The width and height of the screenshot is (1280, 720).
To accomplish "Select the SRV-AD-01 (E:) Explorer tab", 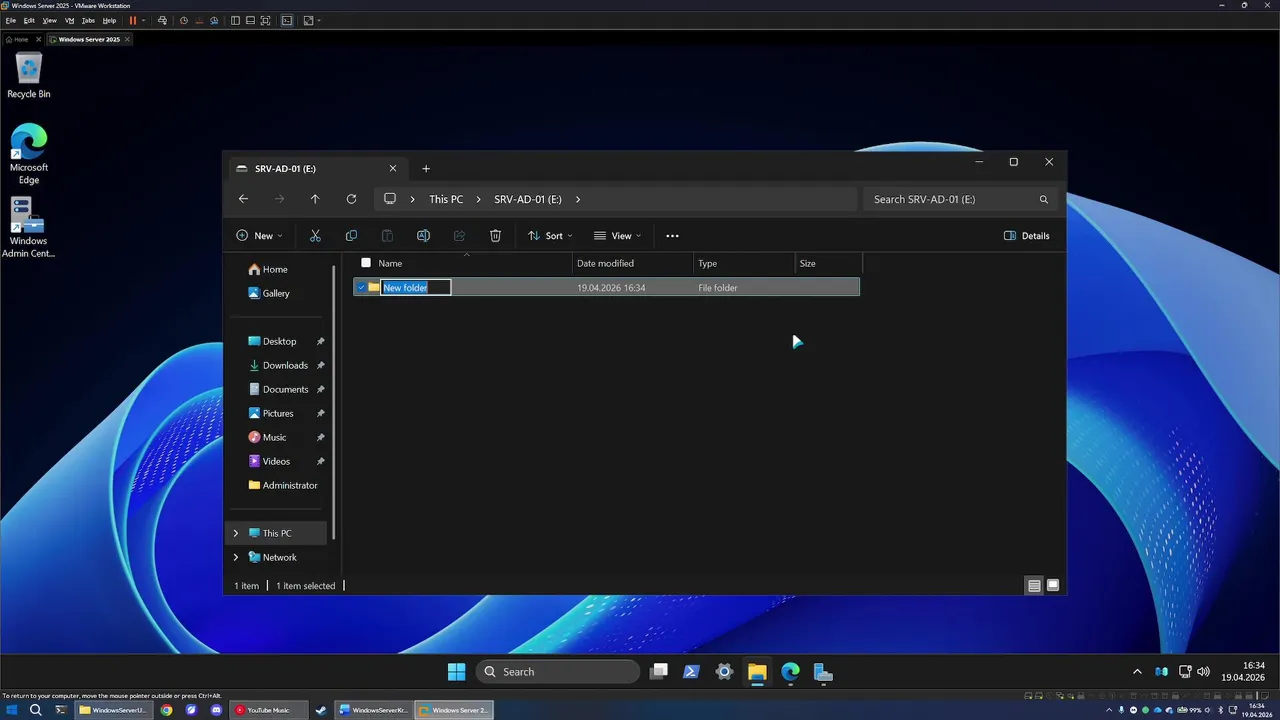I will 316,169.
